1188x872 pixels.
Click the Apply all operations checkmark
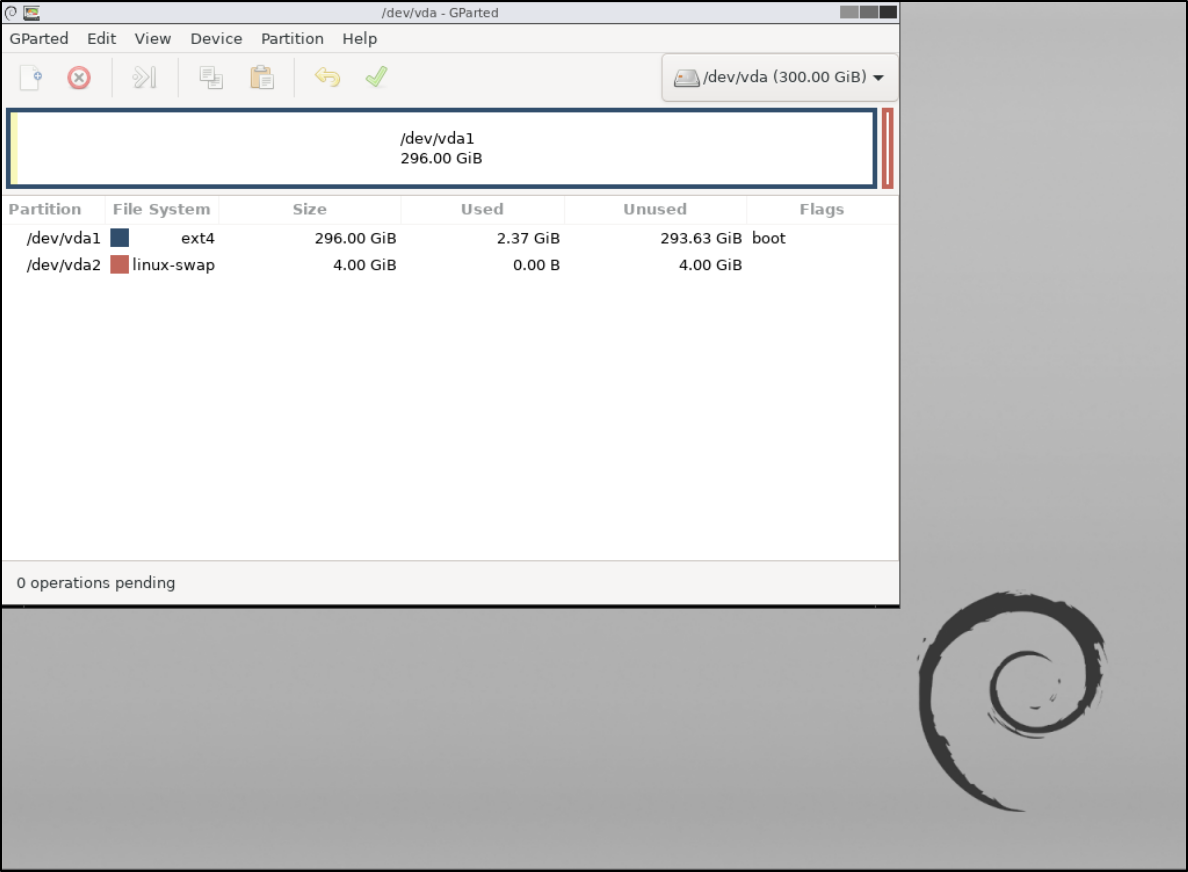[x=376, y=78]
